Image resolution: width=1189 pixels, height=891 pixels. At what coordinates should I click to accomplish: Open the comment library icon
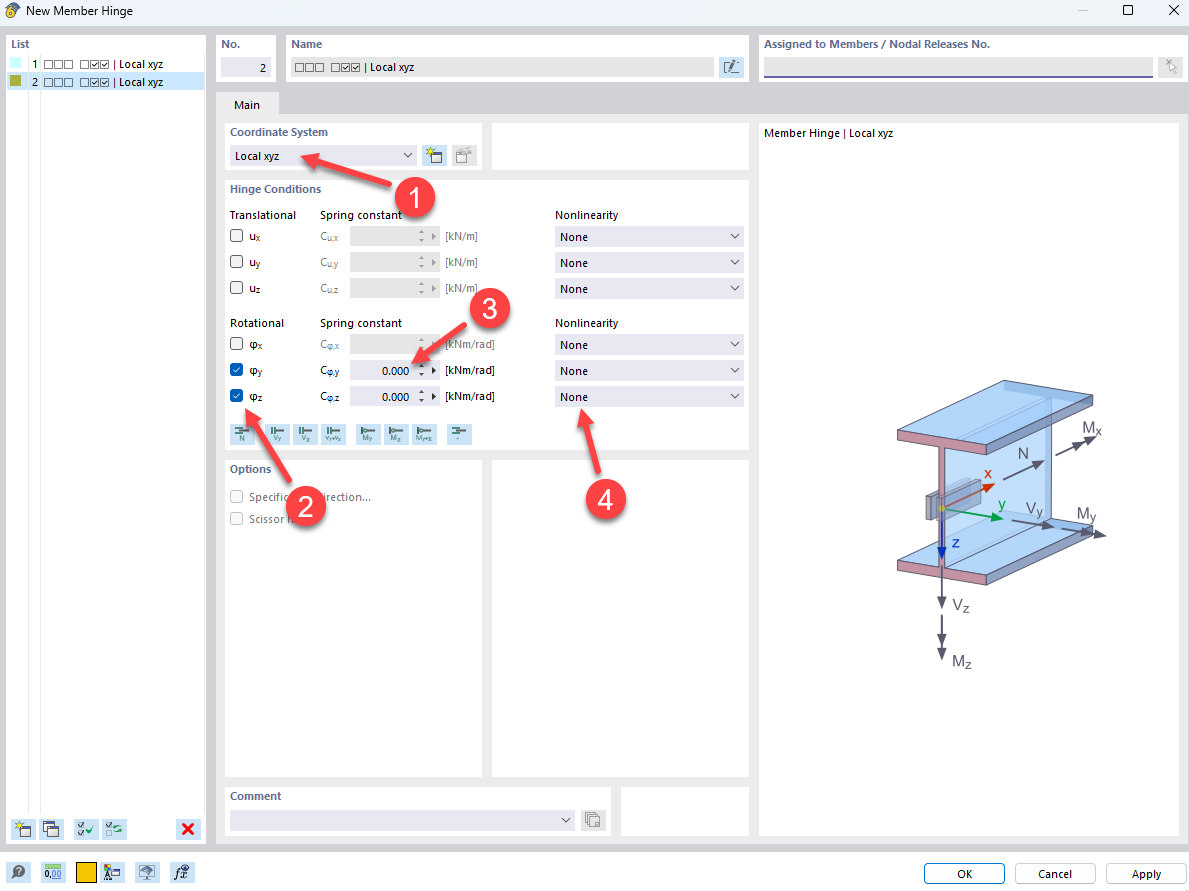pos(593,820)
